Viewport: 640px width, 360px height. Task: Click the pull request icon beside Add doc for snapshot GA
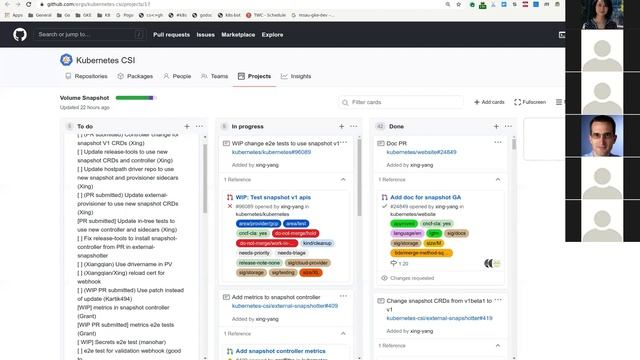pyautogui.click(x=384, y=197)
